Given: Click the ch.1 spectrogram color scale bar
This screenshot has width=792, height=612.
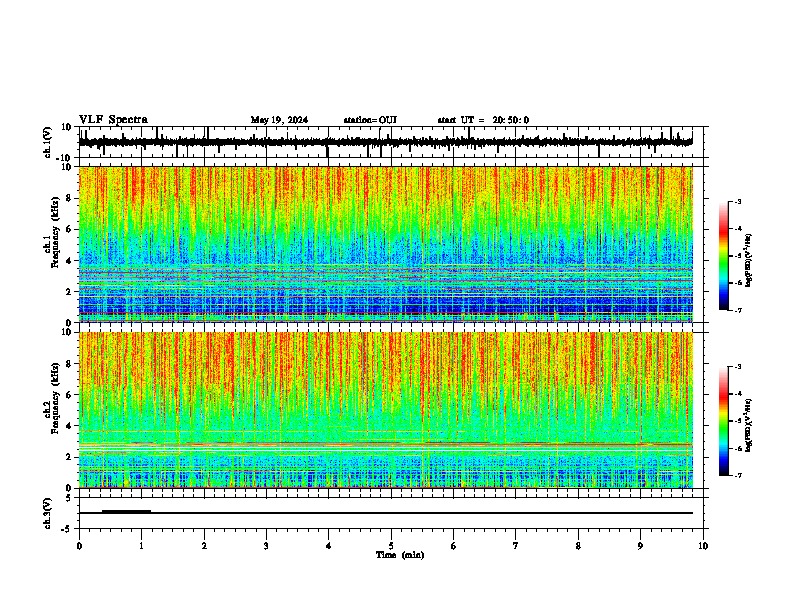Looking at the screenshot, I should (724, 256).
